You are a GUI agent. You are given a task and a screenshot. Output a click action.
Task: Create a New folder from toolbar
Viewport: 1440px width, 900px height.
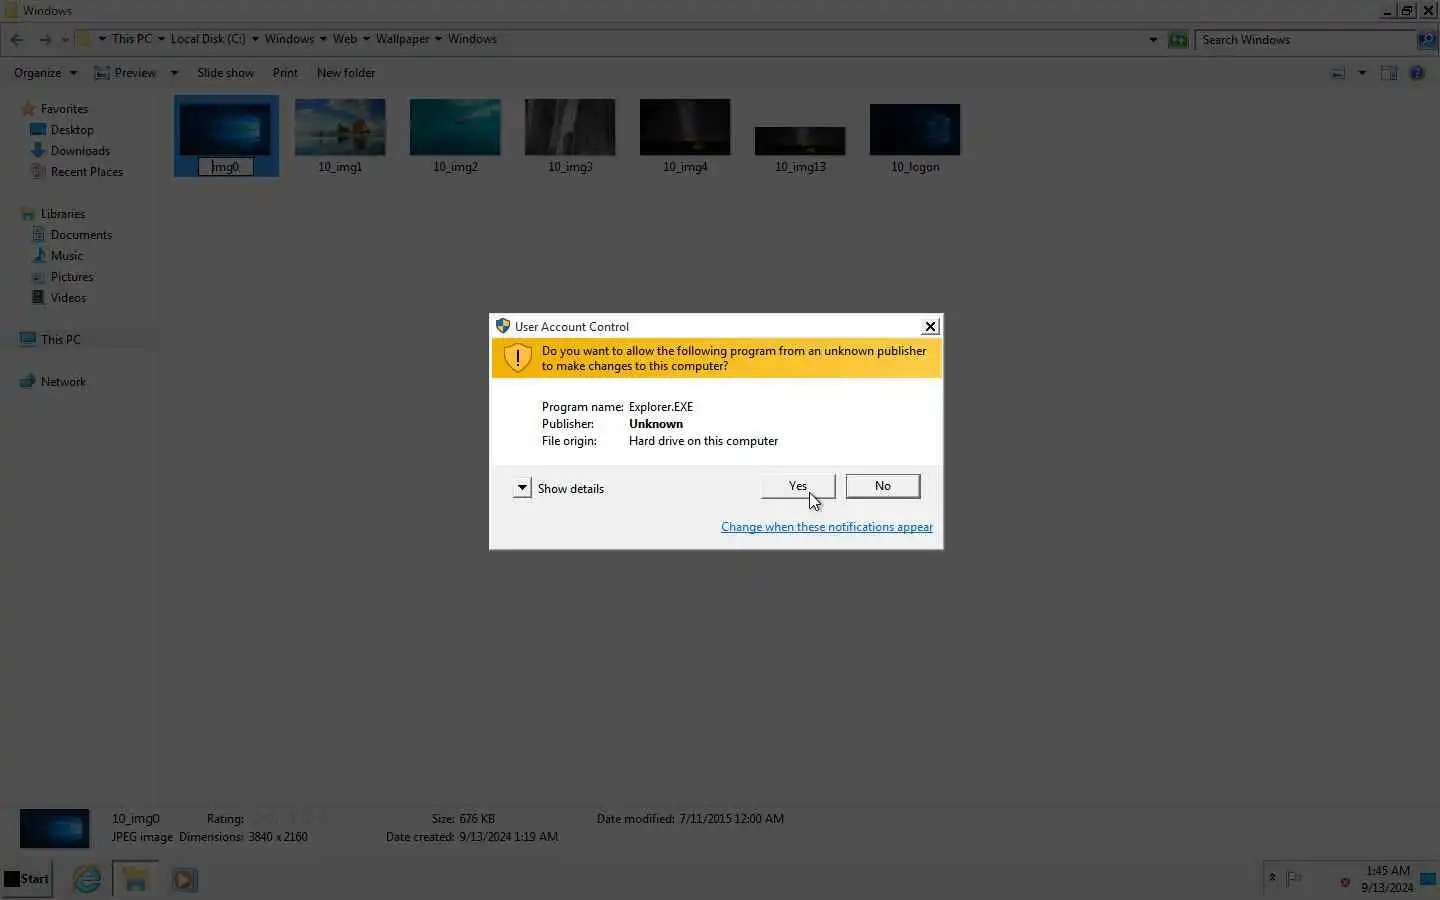pos(346,73)
